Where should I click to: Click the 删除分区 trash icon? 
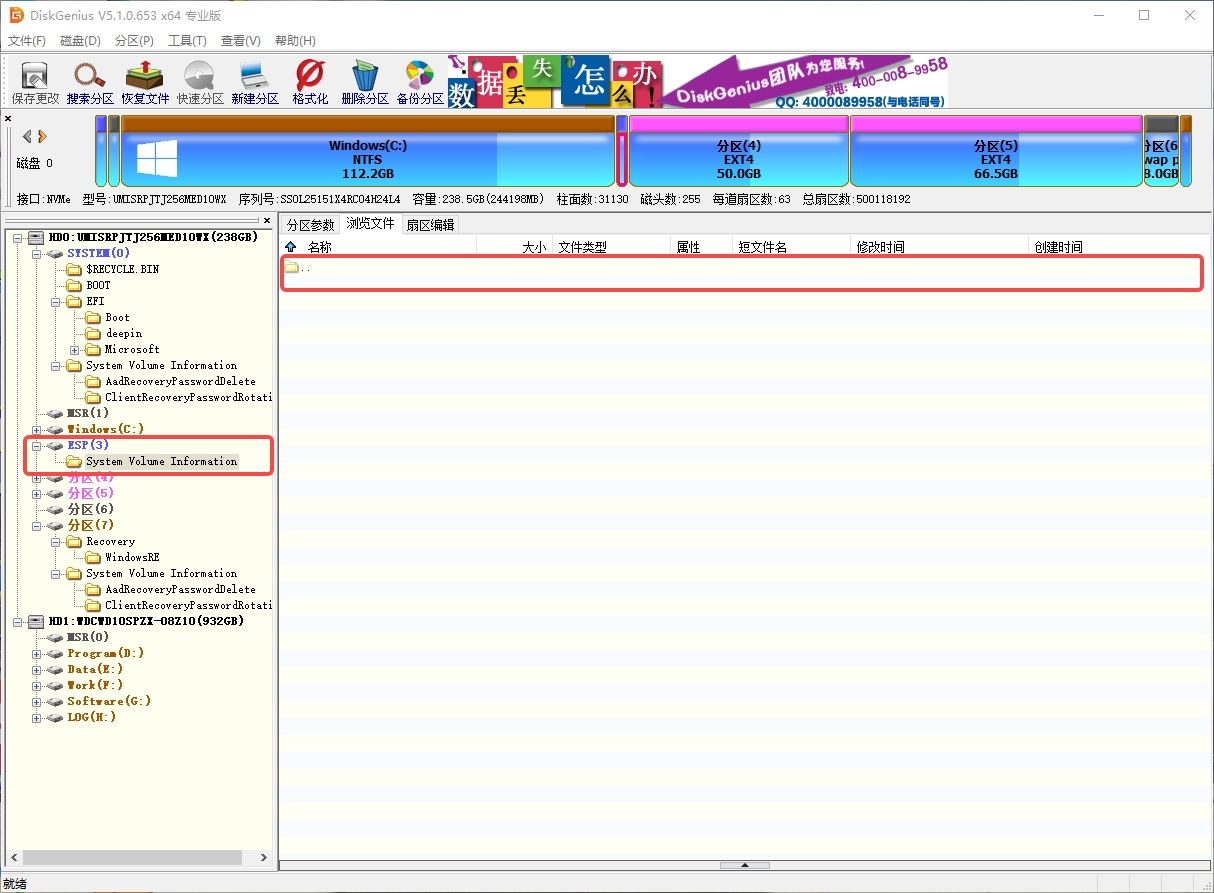pyautogui.click(x=365, y=82)
